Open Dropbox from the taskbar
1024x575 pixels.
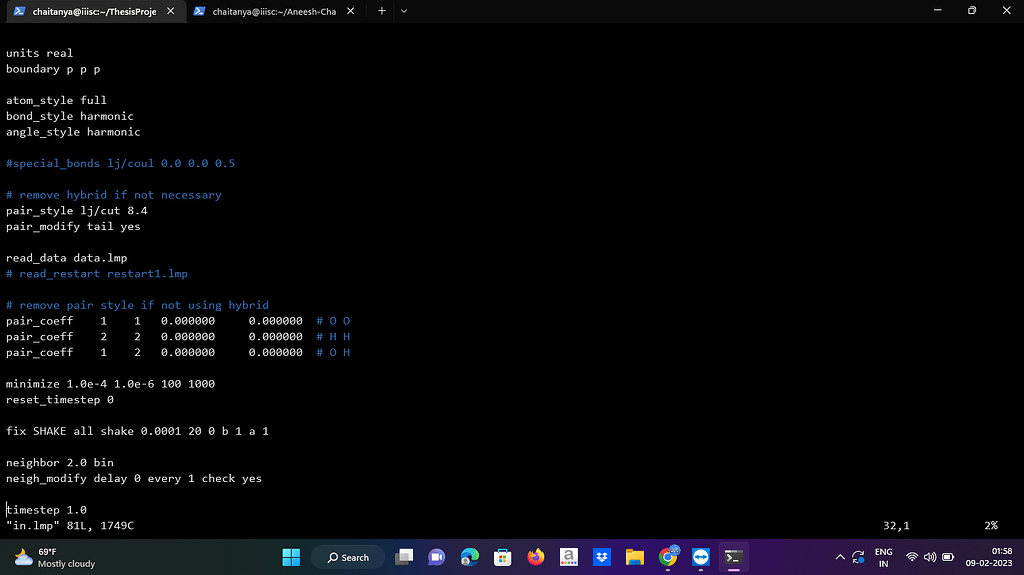click(x=602, y=557)
